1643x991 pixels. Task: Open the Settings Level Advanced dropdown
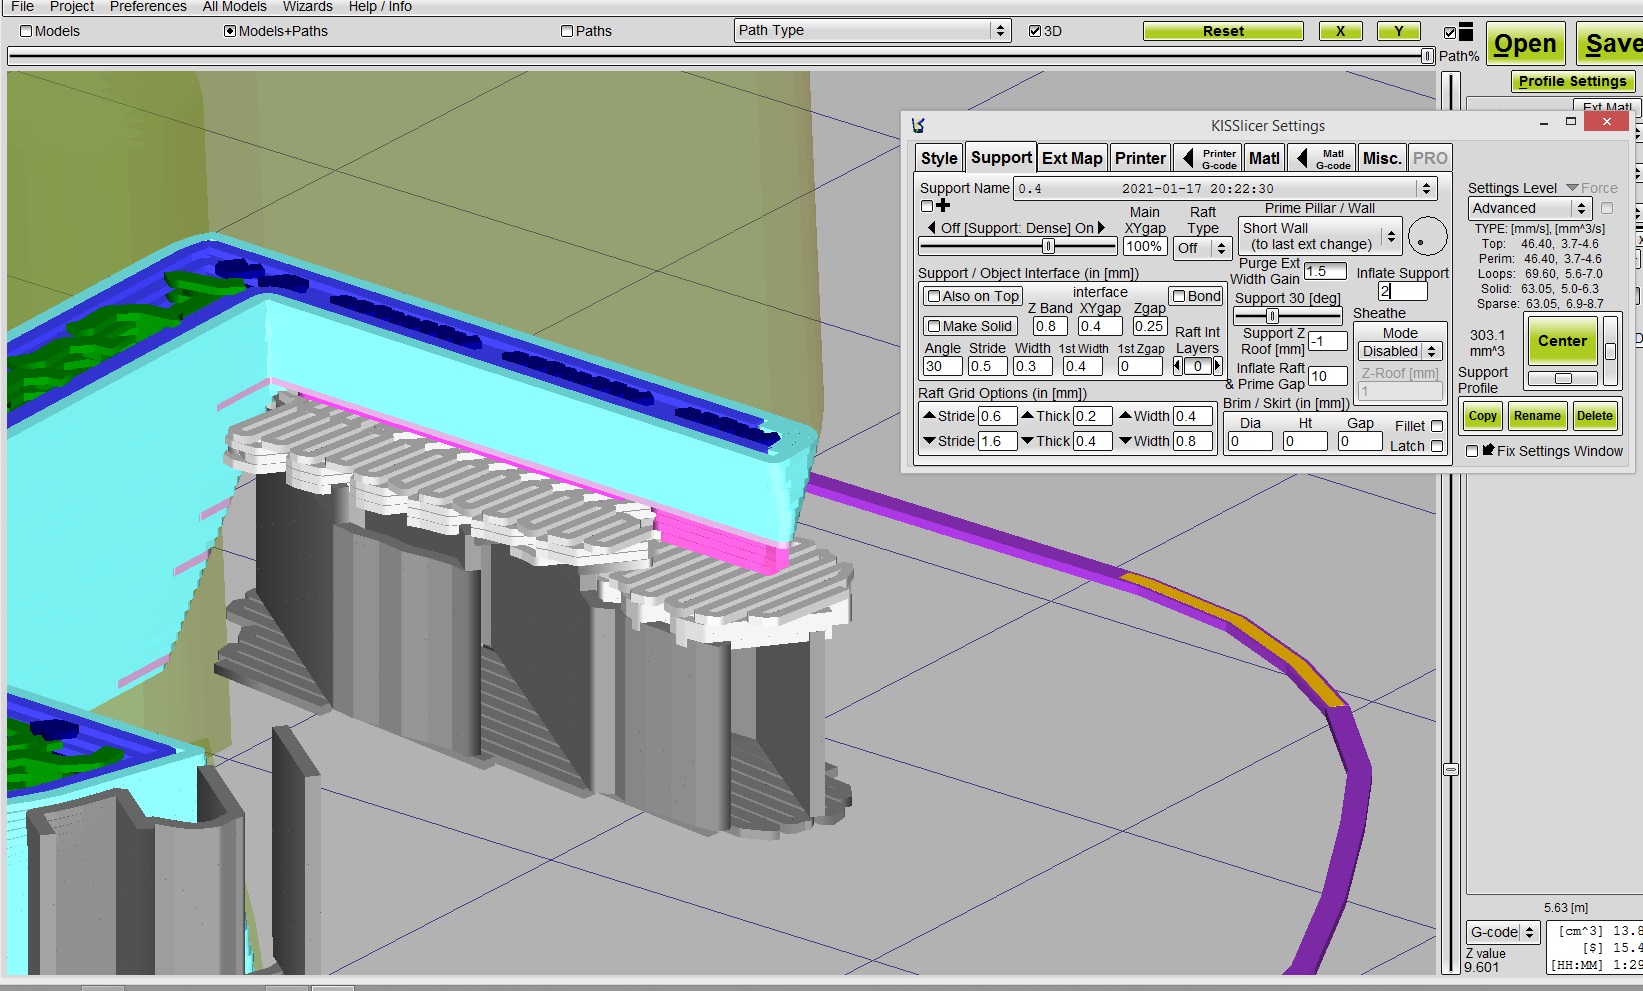tap(1529, 208)
